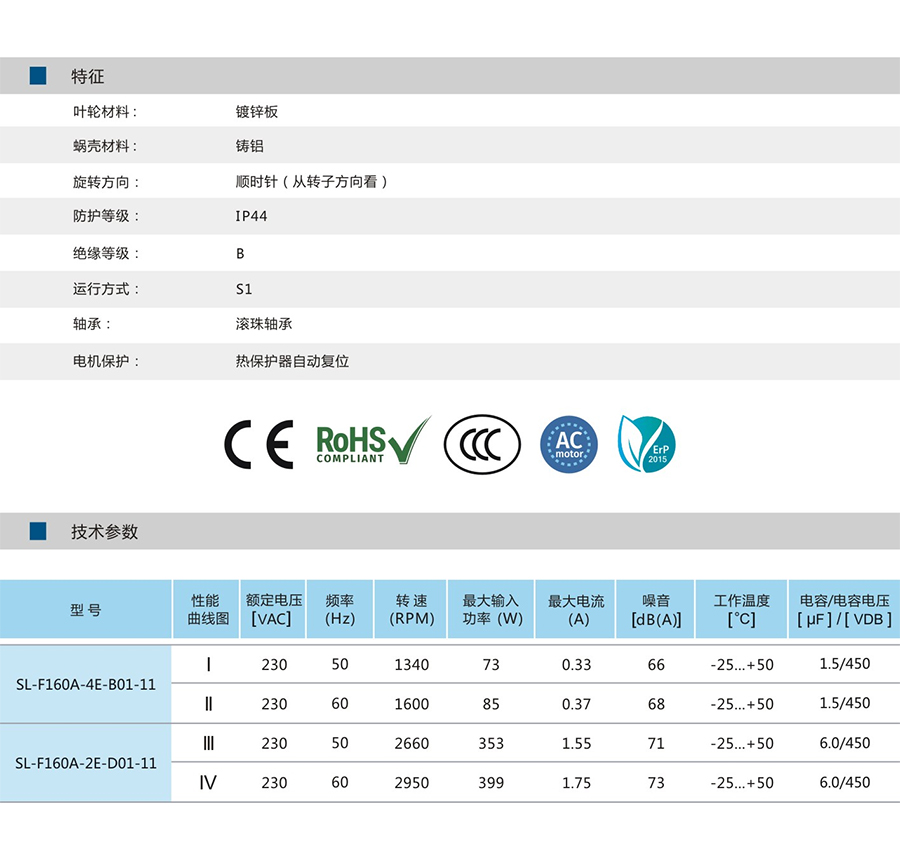Viewport: 900px width, 863px height.
Task: Select model SL-F160A-4E-B01-11
Action: (x=86, y=685)
